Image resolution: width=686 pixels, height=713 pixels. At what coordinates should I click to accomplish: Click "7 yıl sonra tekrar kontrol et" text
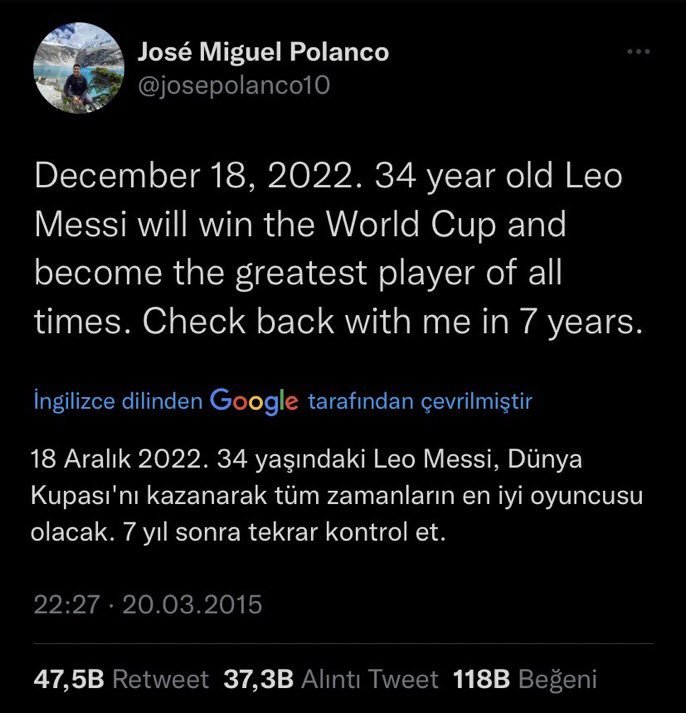[290, 532]
